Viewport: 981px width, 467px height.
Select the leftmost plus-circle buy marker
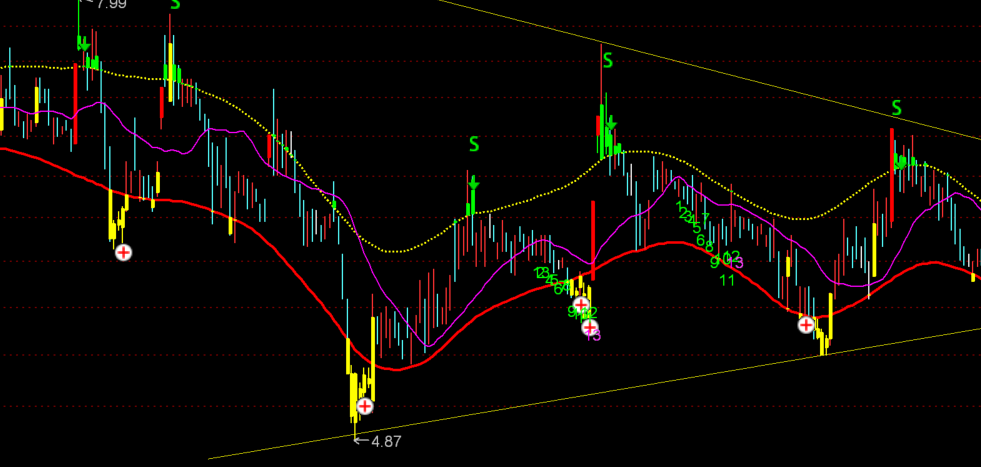tap(124, 252)
